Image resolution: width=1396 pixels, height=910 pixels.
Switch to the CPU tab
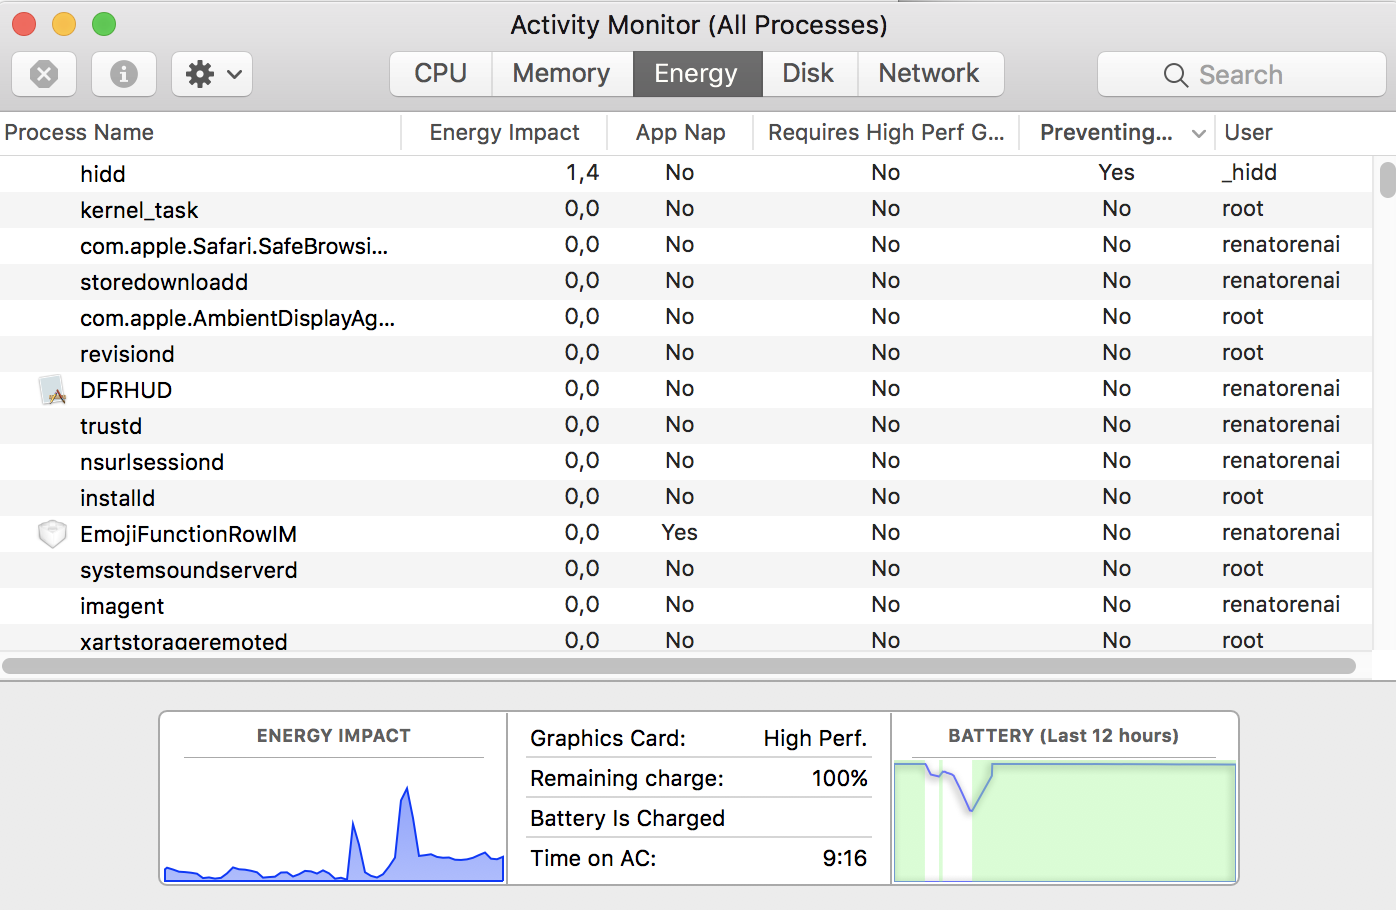[x=441, y=74]
